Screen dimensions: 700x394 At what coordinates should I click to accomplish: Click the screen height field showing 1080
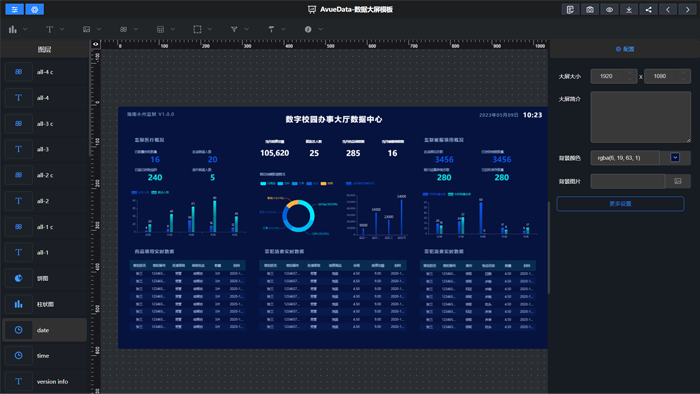[x=667, y=76]
